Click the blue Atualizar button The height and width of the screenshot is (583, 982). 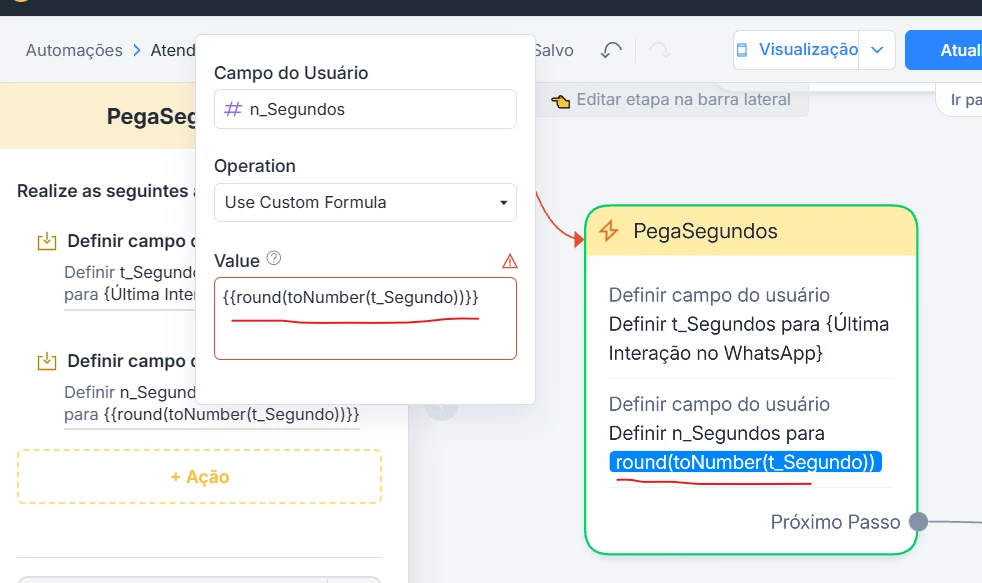944,50
